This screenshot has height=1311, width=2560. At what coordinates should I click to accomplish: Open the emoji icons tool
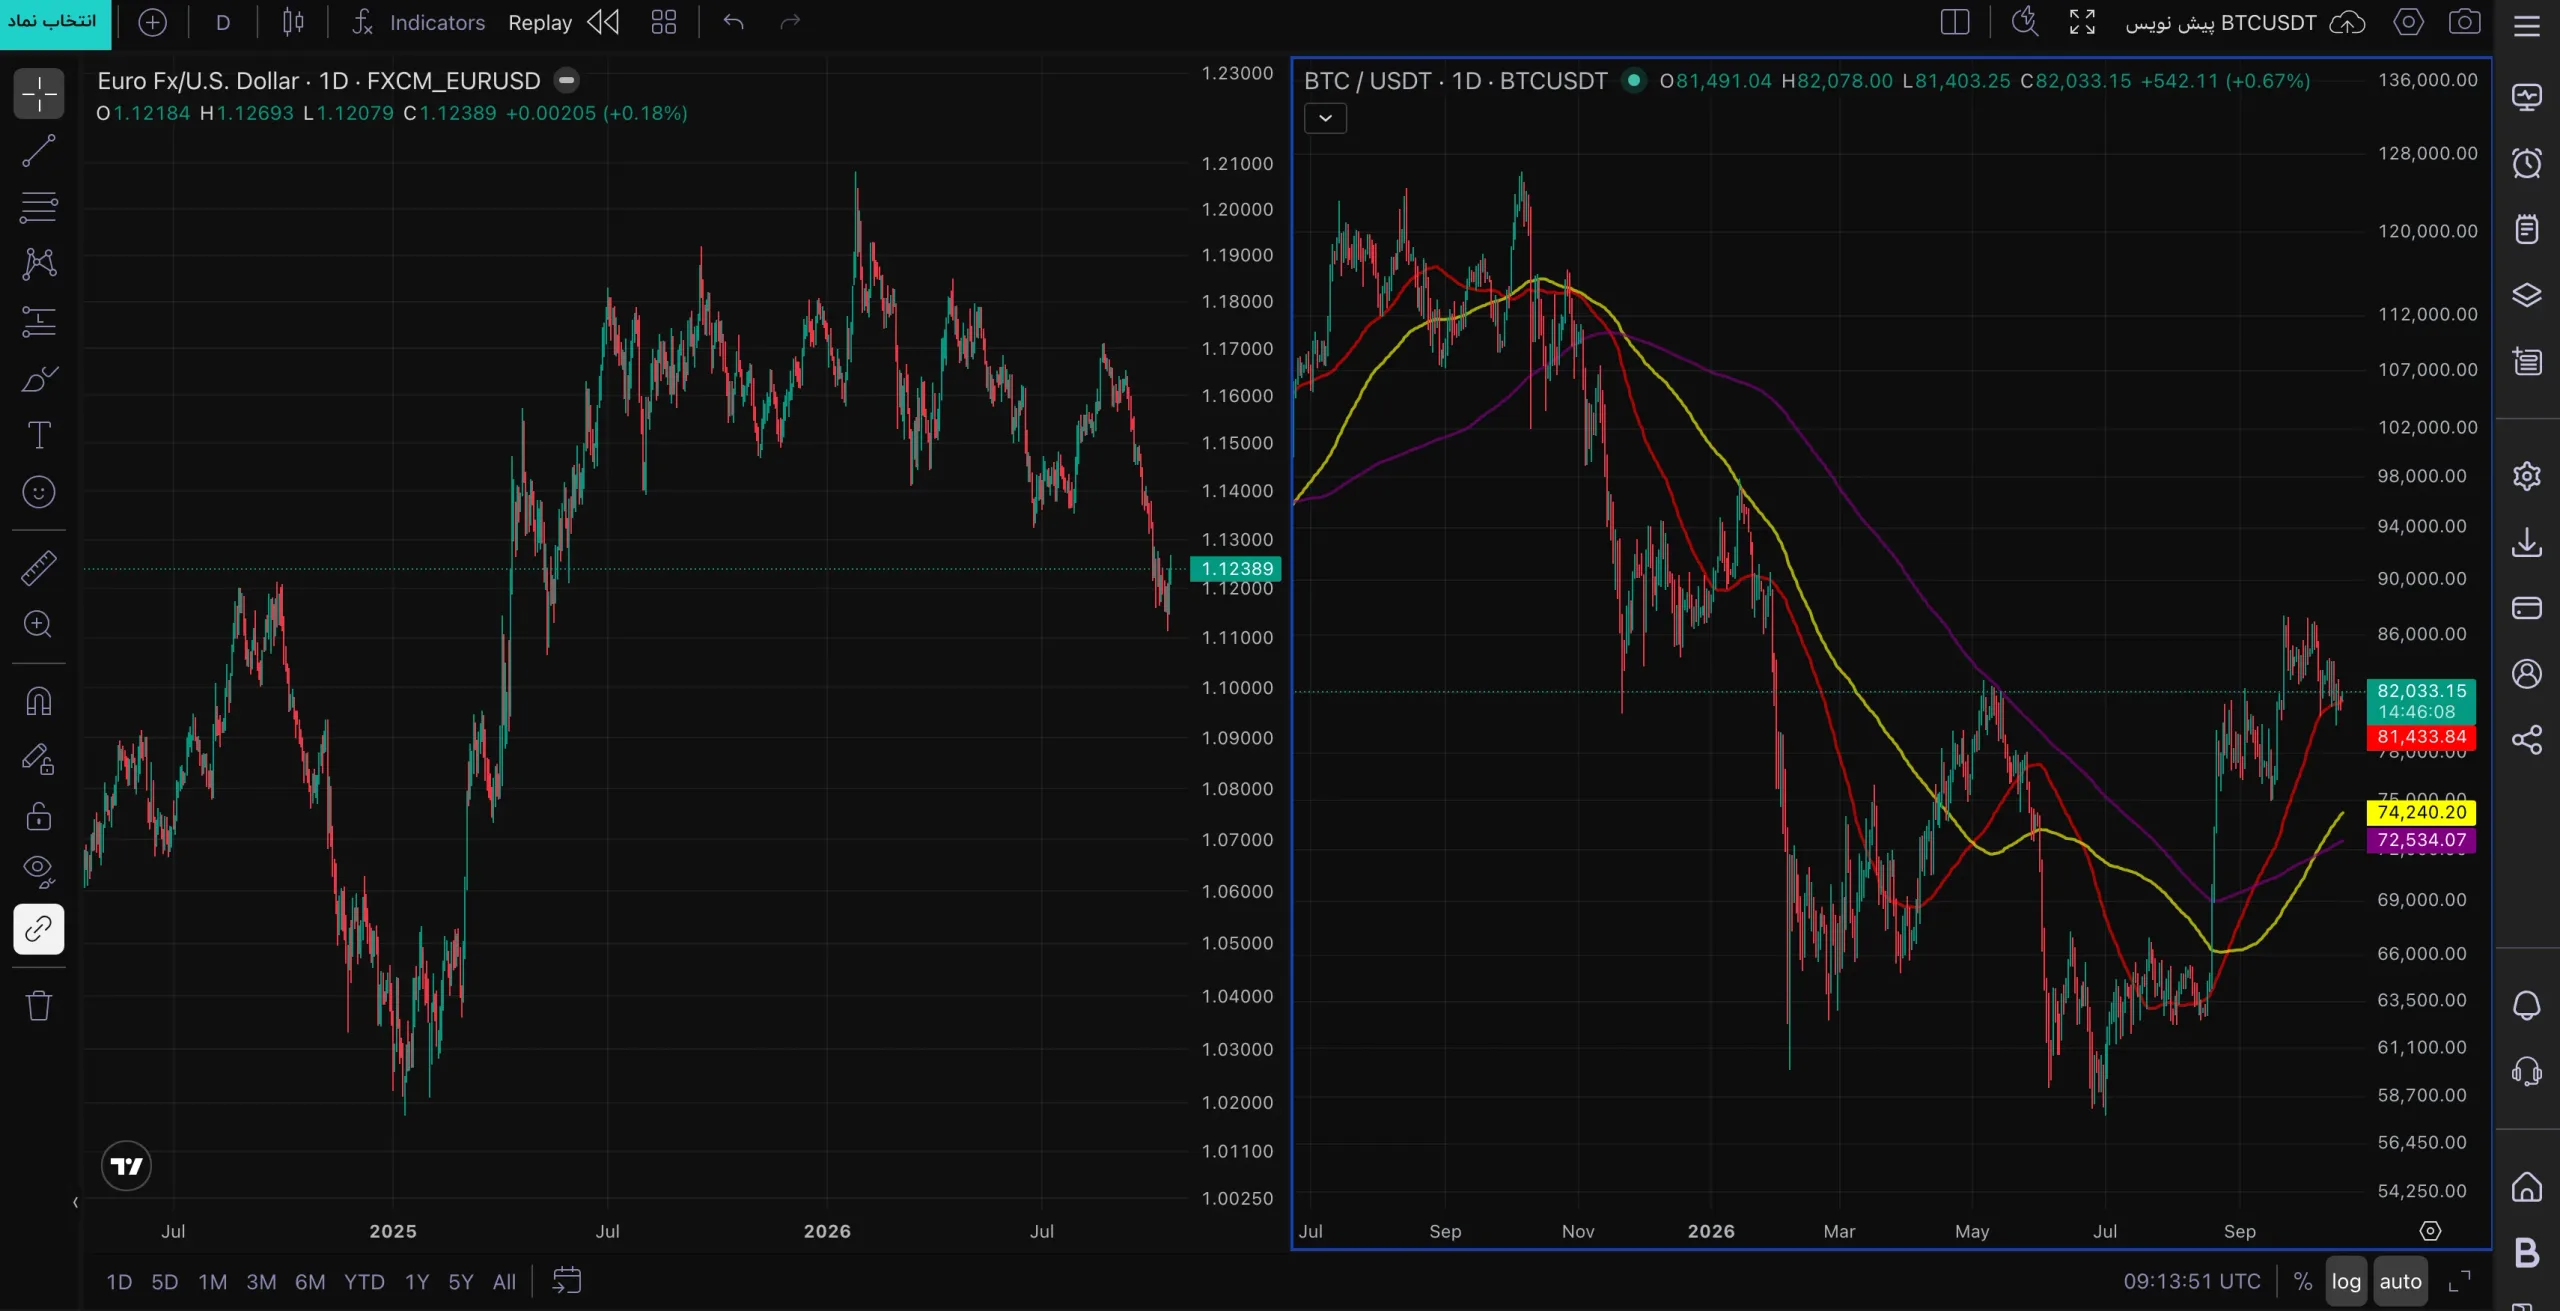(39, 492)
